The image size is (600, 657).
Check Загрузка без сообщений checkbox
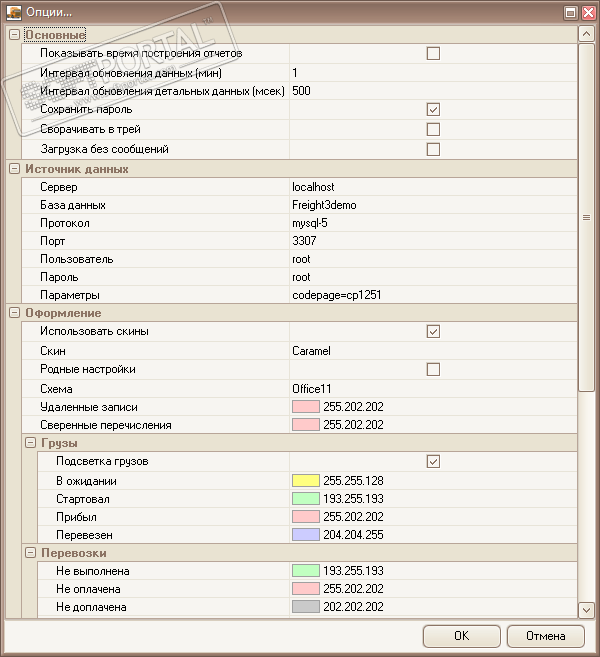point(433,149)
